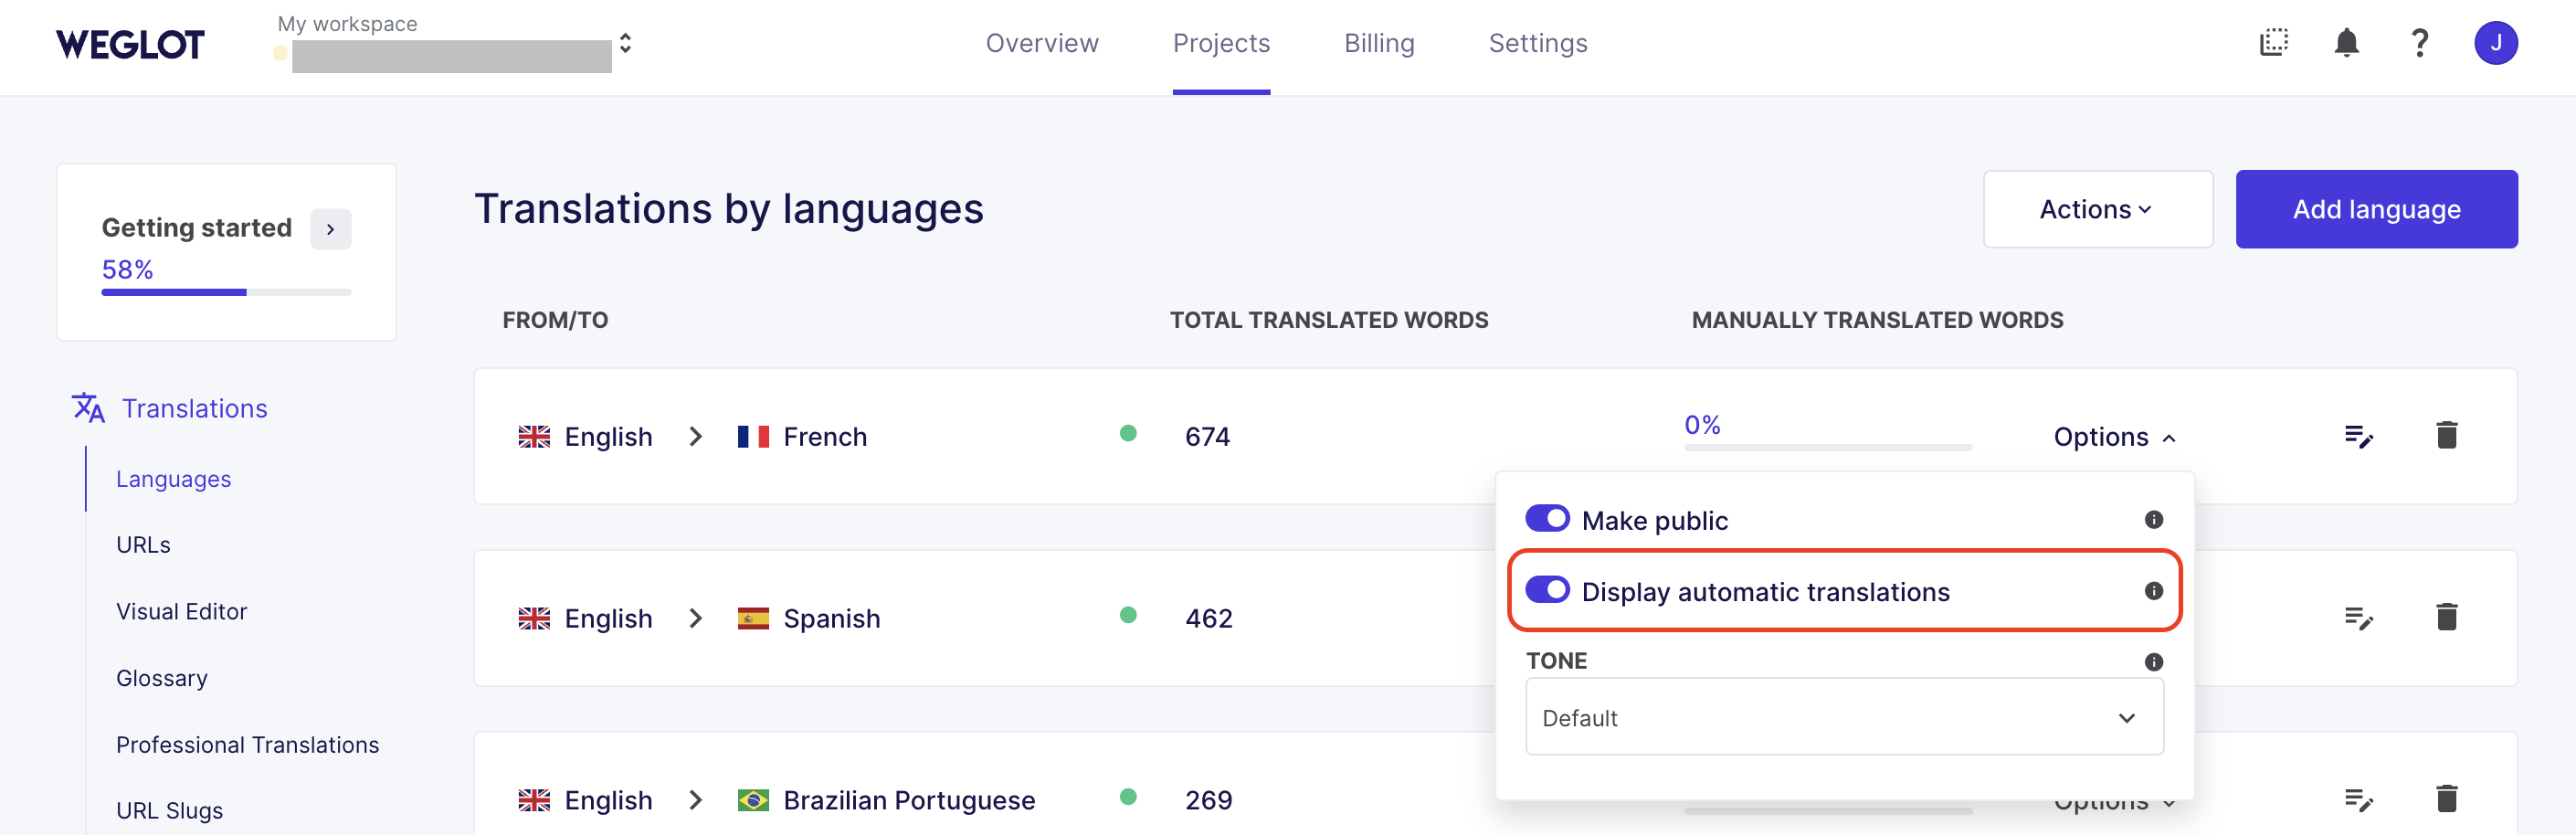This screenshot has height=835, width=2576.
Task: Edit the French translations list icon
Action: pyautogui.click(x=2358, y=437)
